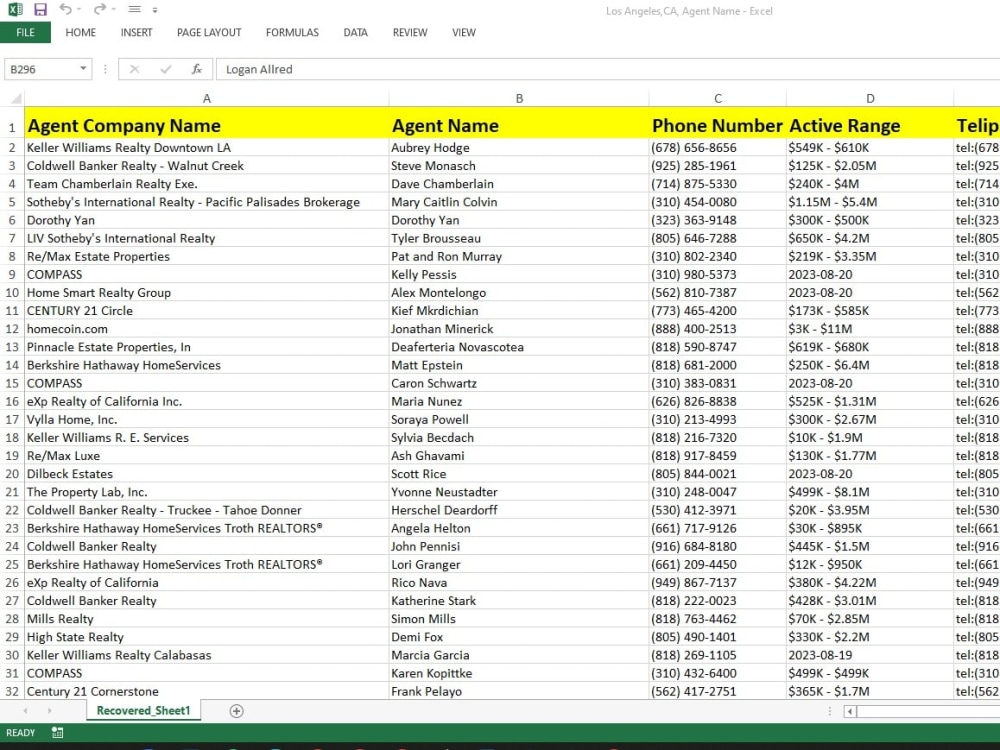1000x750 pixels.
Task: Open Customize Quick Access Toolbar dropdown
Action: click(155, 10)
